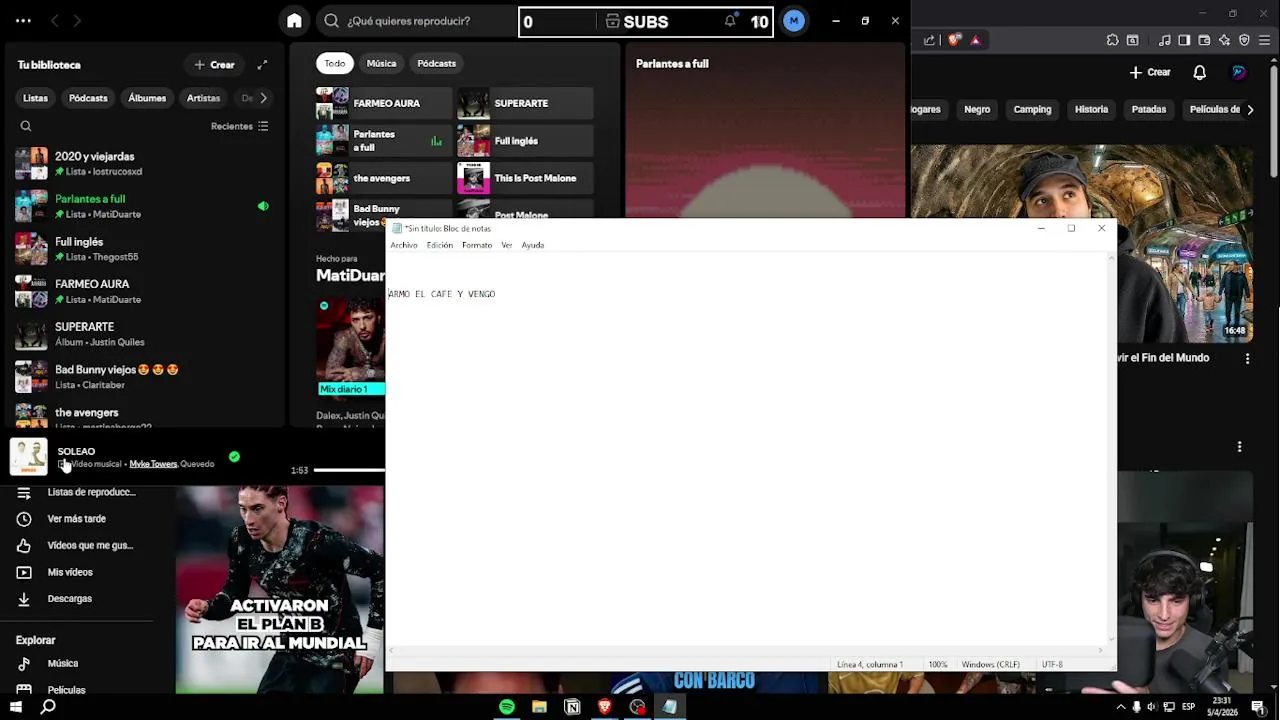The width and height of the screenshot is (1280, 720).
Task: Filter library by Artistas
Action: pos(203,98)
